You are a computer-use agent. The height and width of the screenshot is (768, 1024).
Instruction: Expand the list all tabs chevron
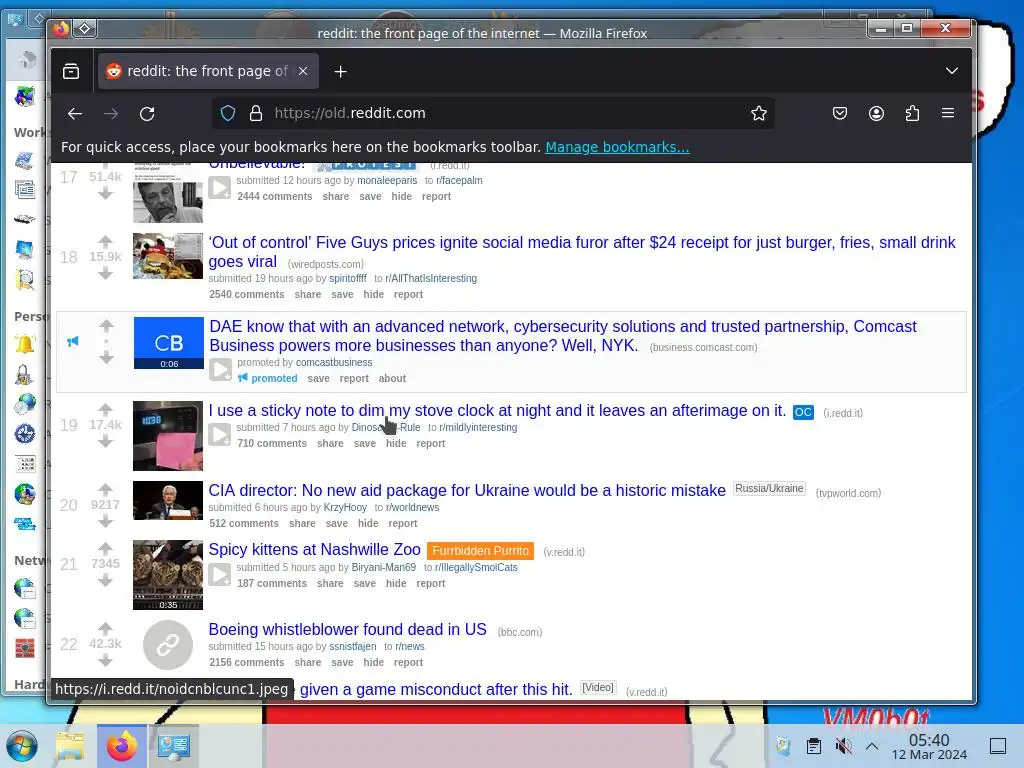952,71
